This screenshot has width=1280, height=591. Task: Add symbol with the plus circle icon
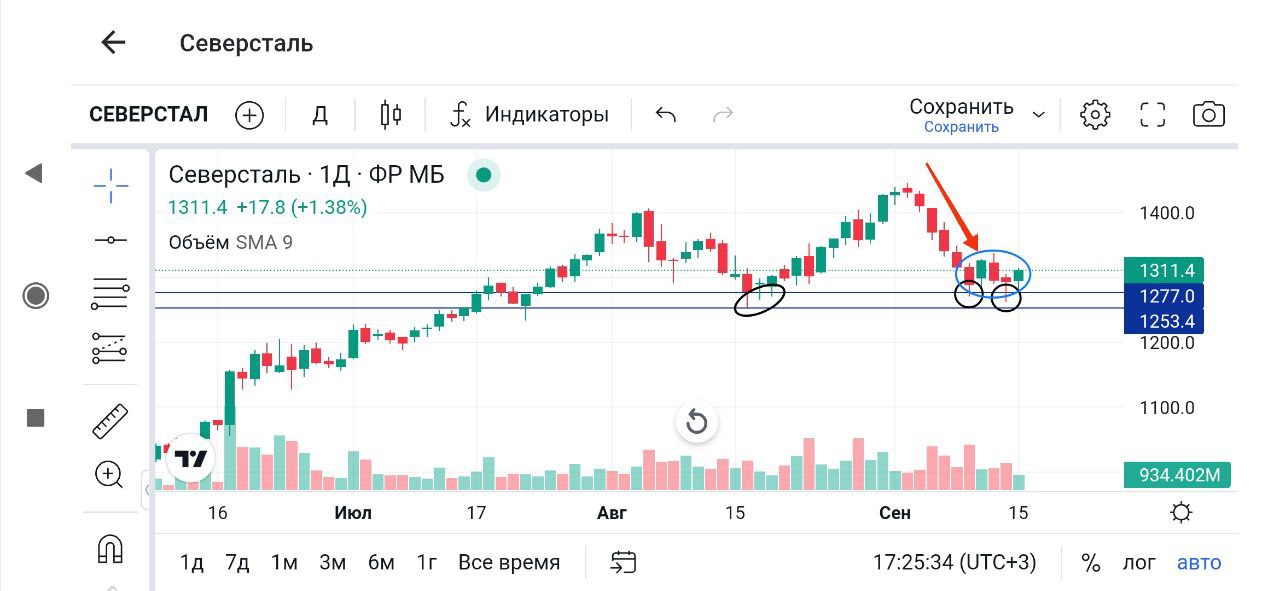[x=249, y=115]
